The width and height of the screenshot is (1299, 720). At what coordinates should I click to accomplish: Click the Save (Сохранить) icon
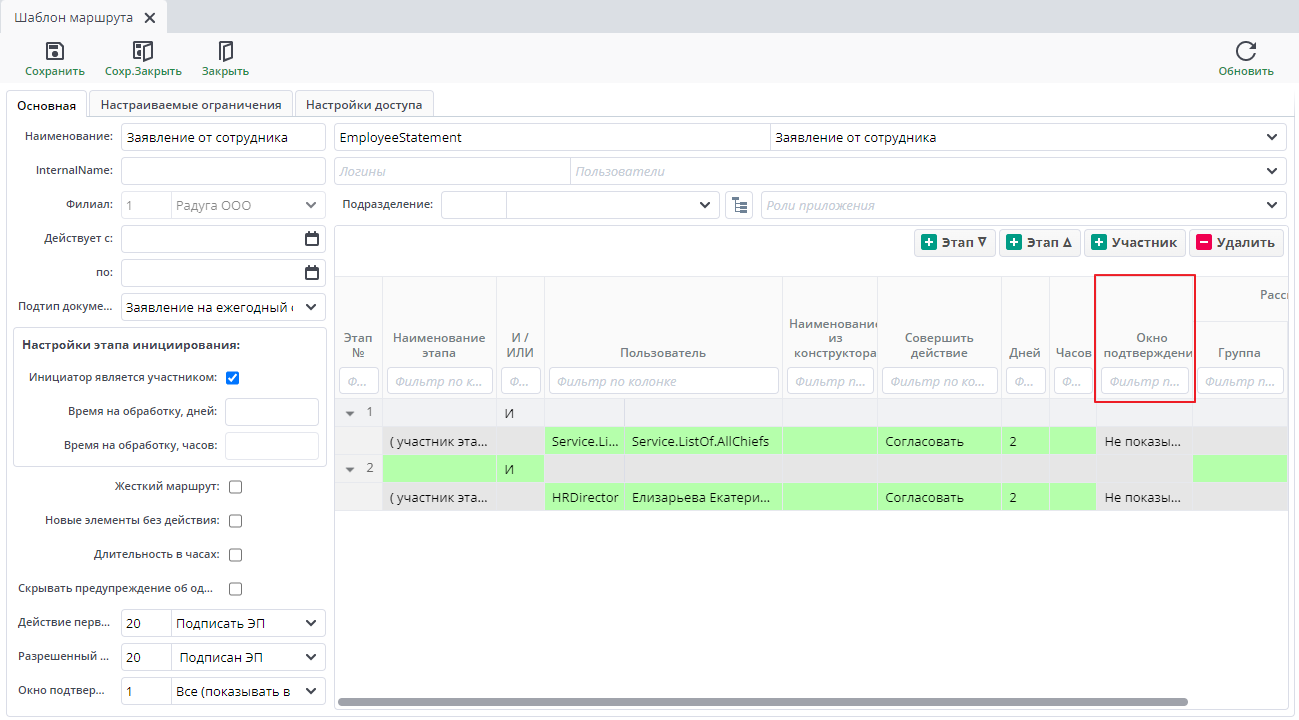[x=55, y=52]
